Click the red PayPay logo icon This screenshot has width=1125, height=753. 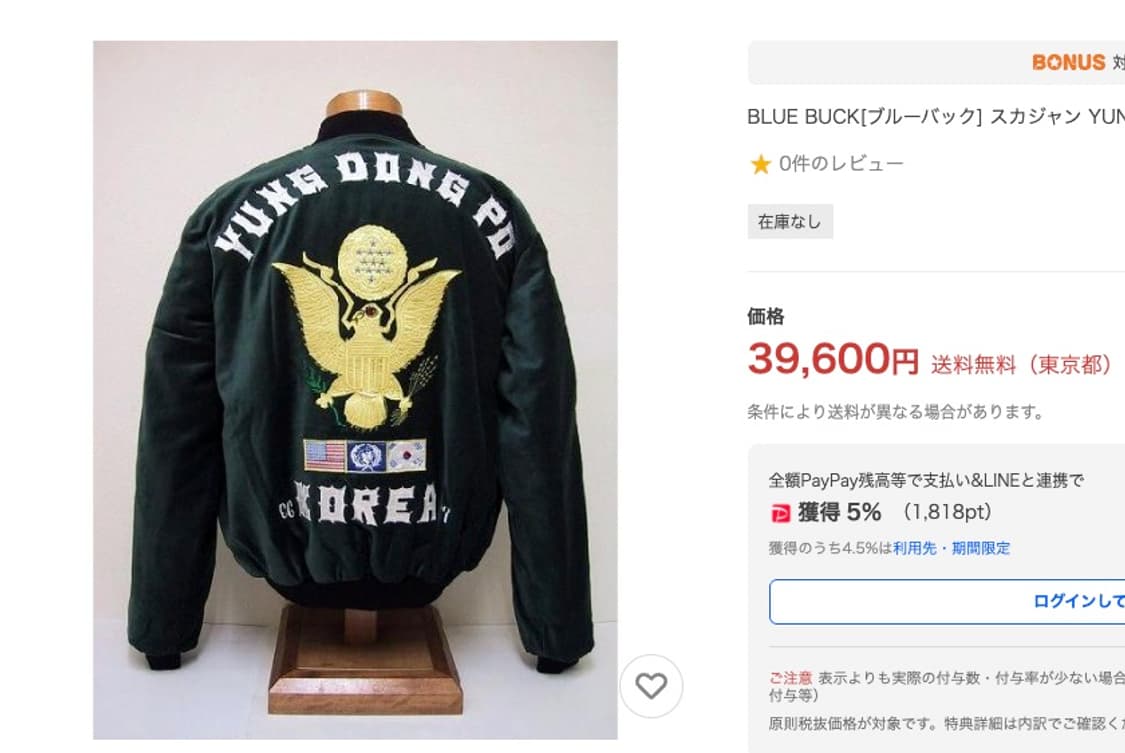(x=780, y=513)
